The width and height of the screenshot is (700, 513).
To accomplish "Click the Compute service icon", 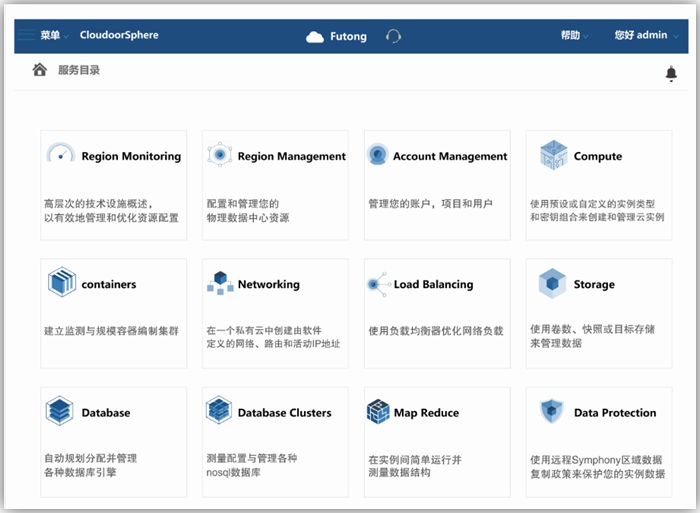I will click(553, 155).
